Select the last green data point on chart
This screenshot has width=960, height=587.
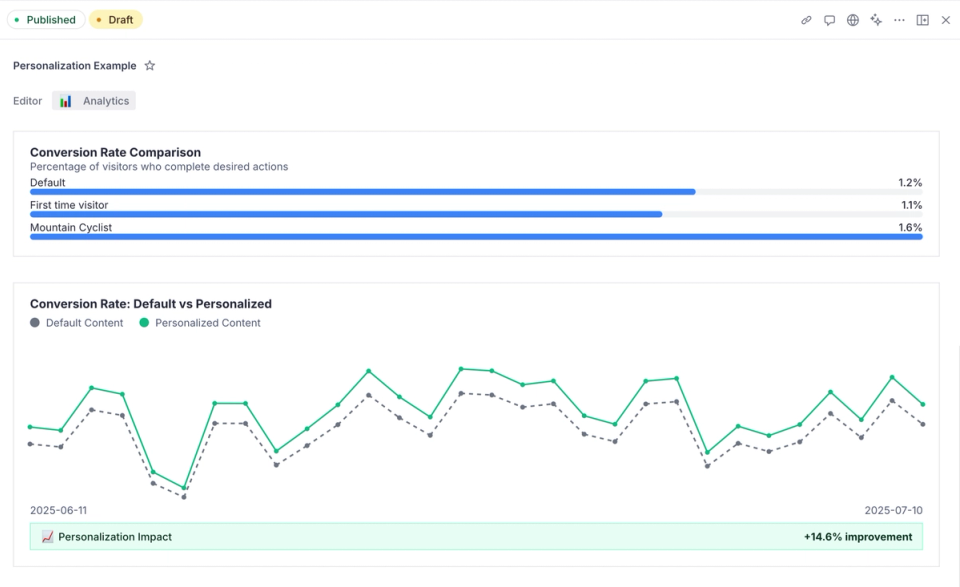(923, 404)
